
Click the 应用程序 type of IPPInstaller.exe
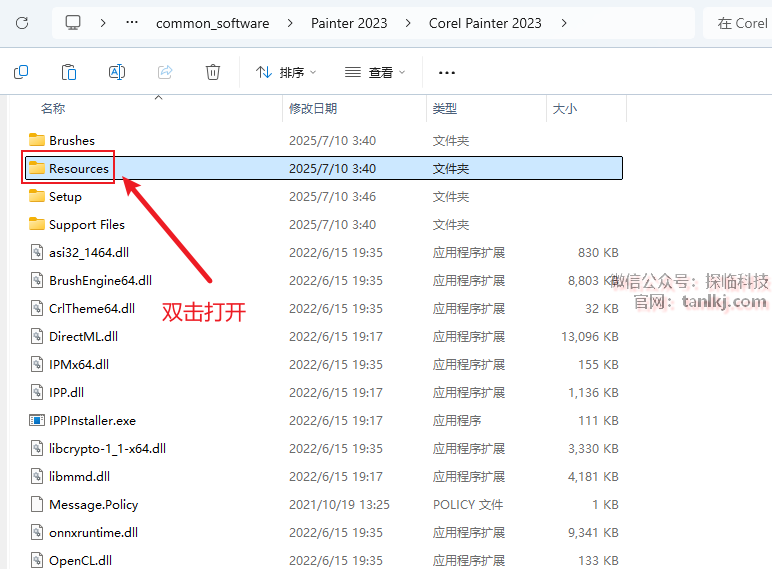[457, 421]
